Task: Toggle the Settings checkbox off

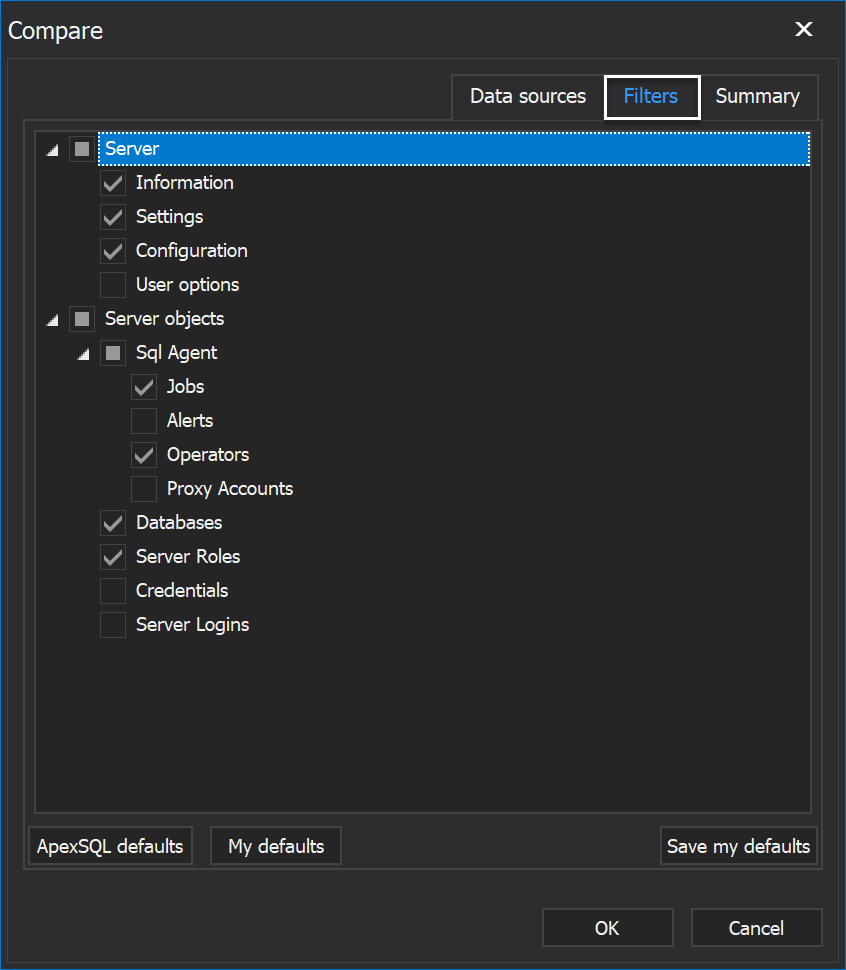Action: 113,217
